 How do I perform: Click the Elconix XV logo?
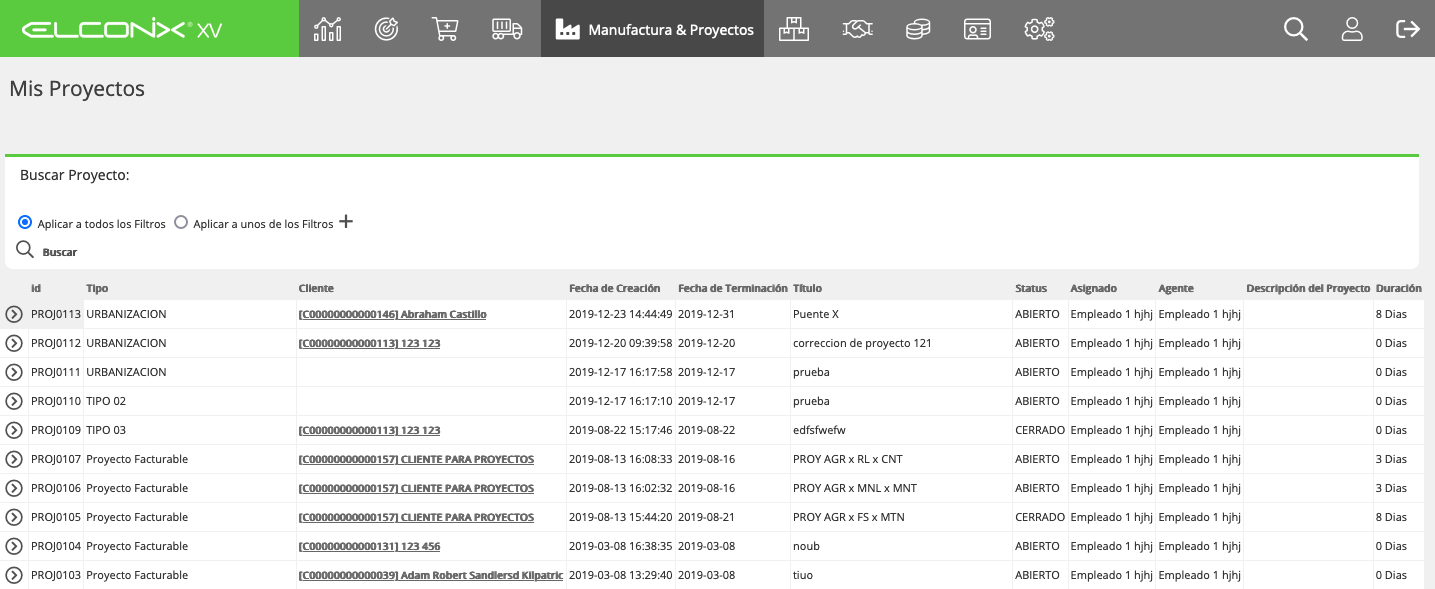tap(122, 30)
